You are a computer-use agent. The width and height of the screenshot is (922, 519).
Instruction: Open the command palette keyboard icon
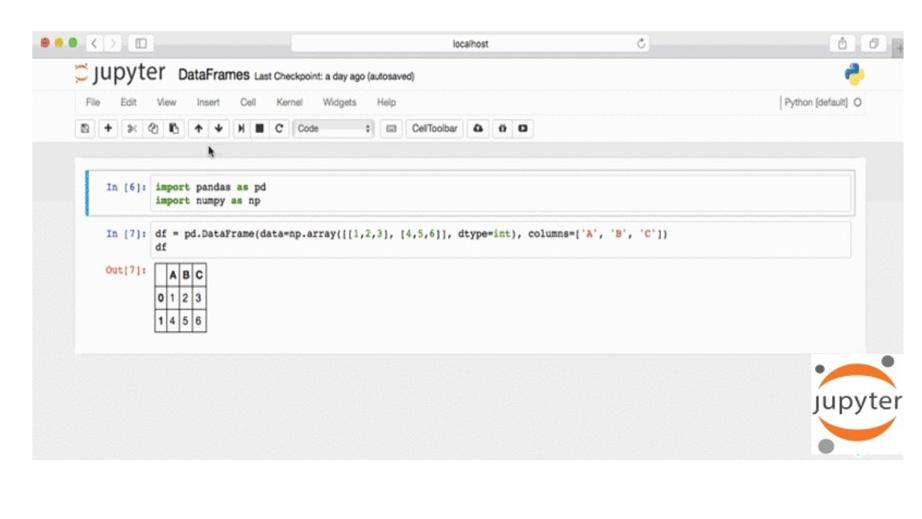point(391,129)
